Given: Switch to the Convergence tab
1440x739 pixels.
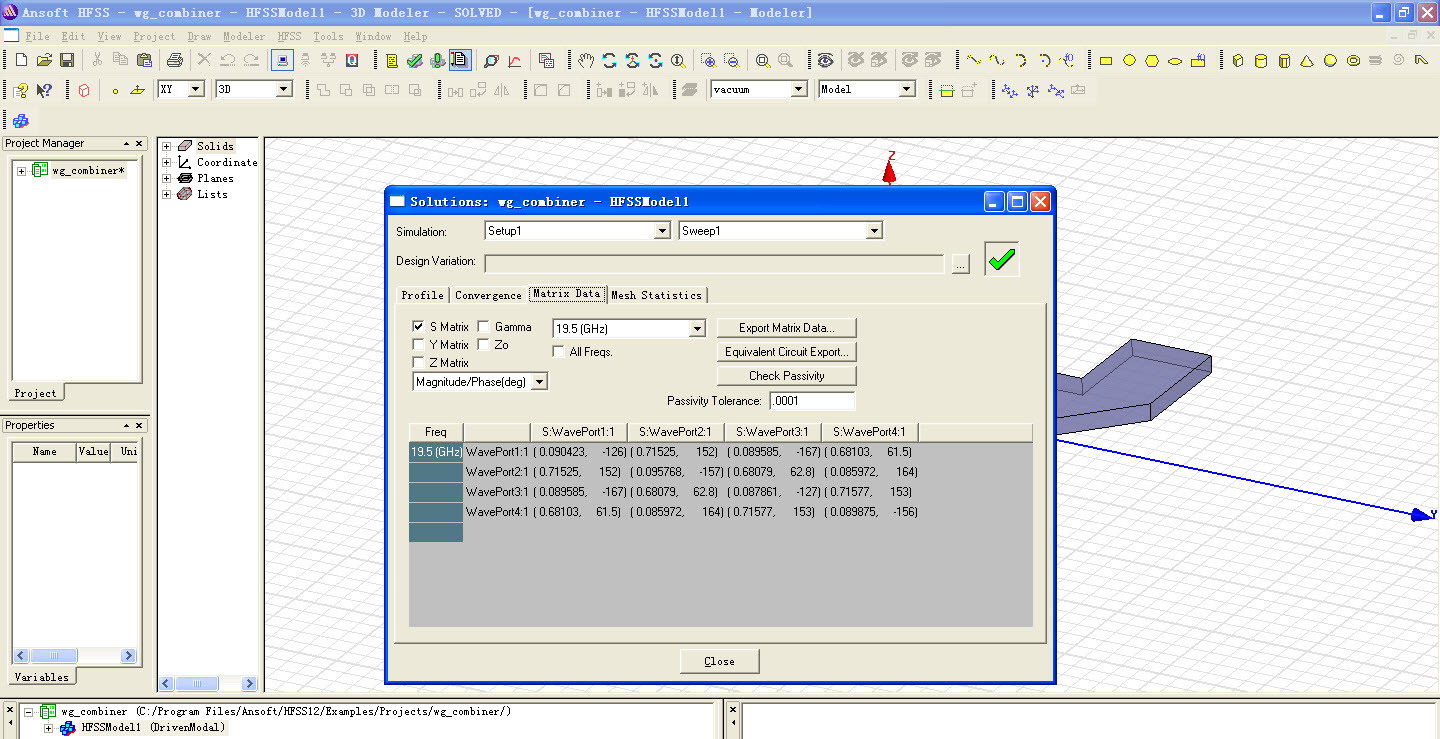Looking at the screenshot, I should (x=488, y=295).
